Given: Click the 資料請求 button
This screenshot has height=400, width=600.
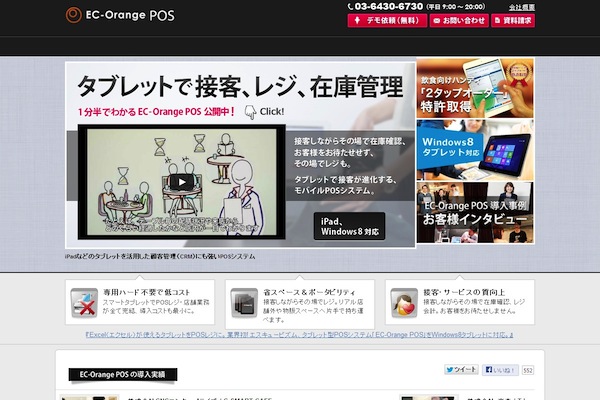Looking at the screenshot, I should pyautogui.click(x=513, y=21).
